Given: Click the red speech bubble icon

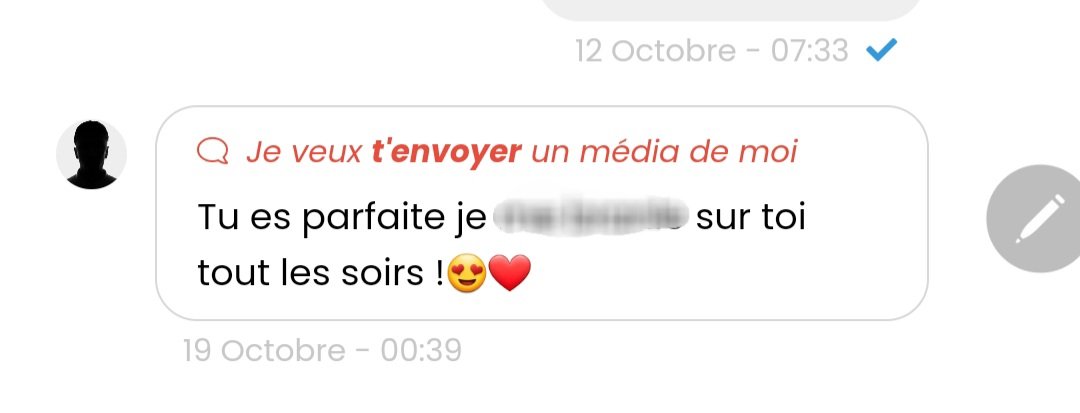Looking at the screenshot, I should 212,151.
